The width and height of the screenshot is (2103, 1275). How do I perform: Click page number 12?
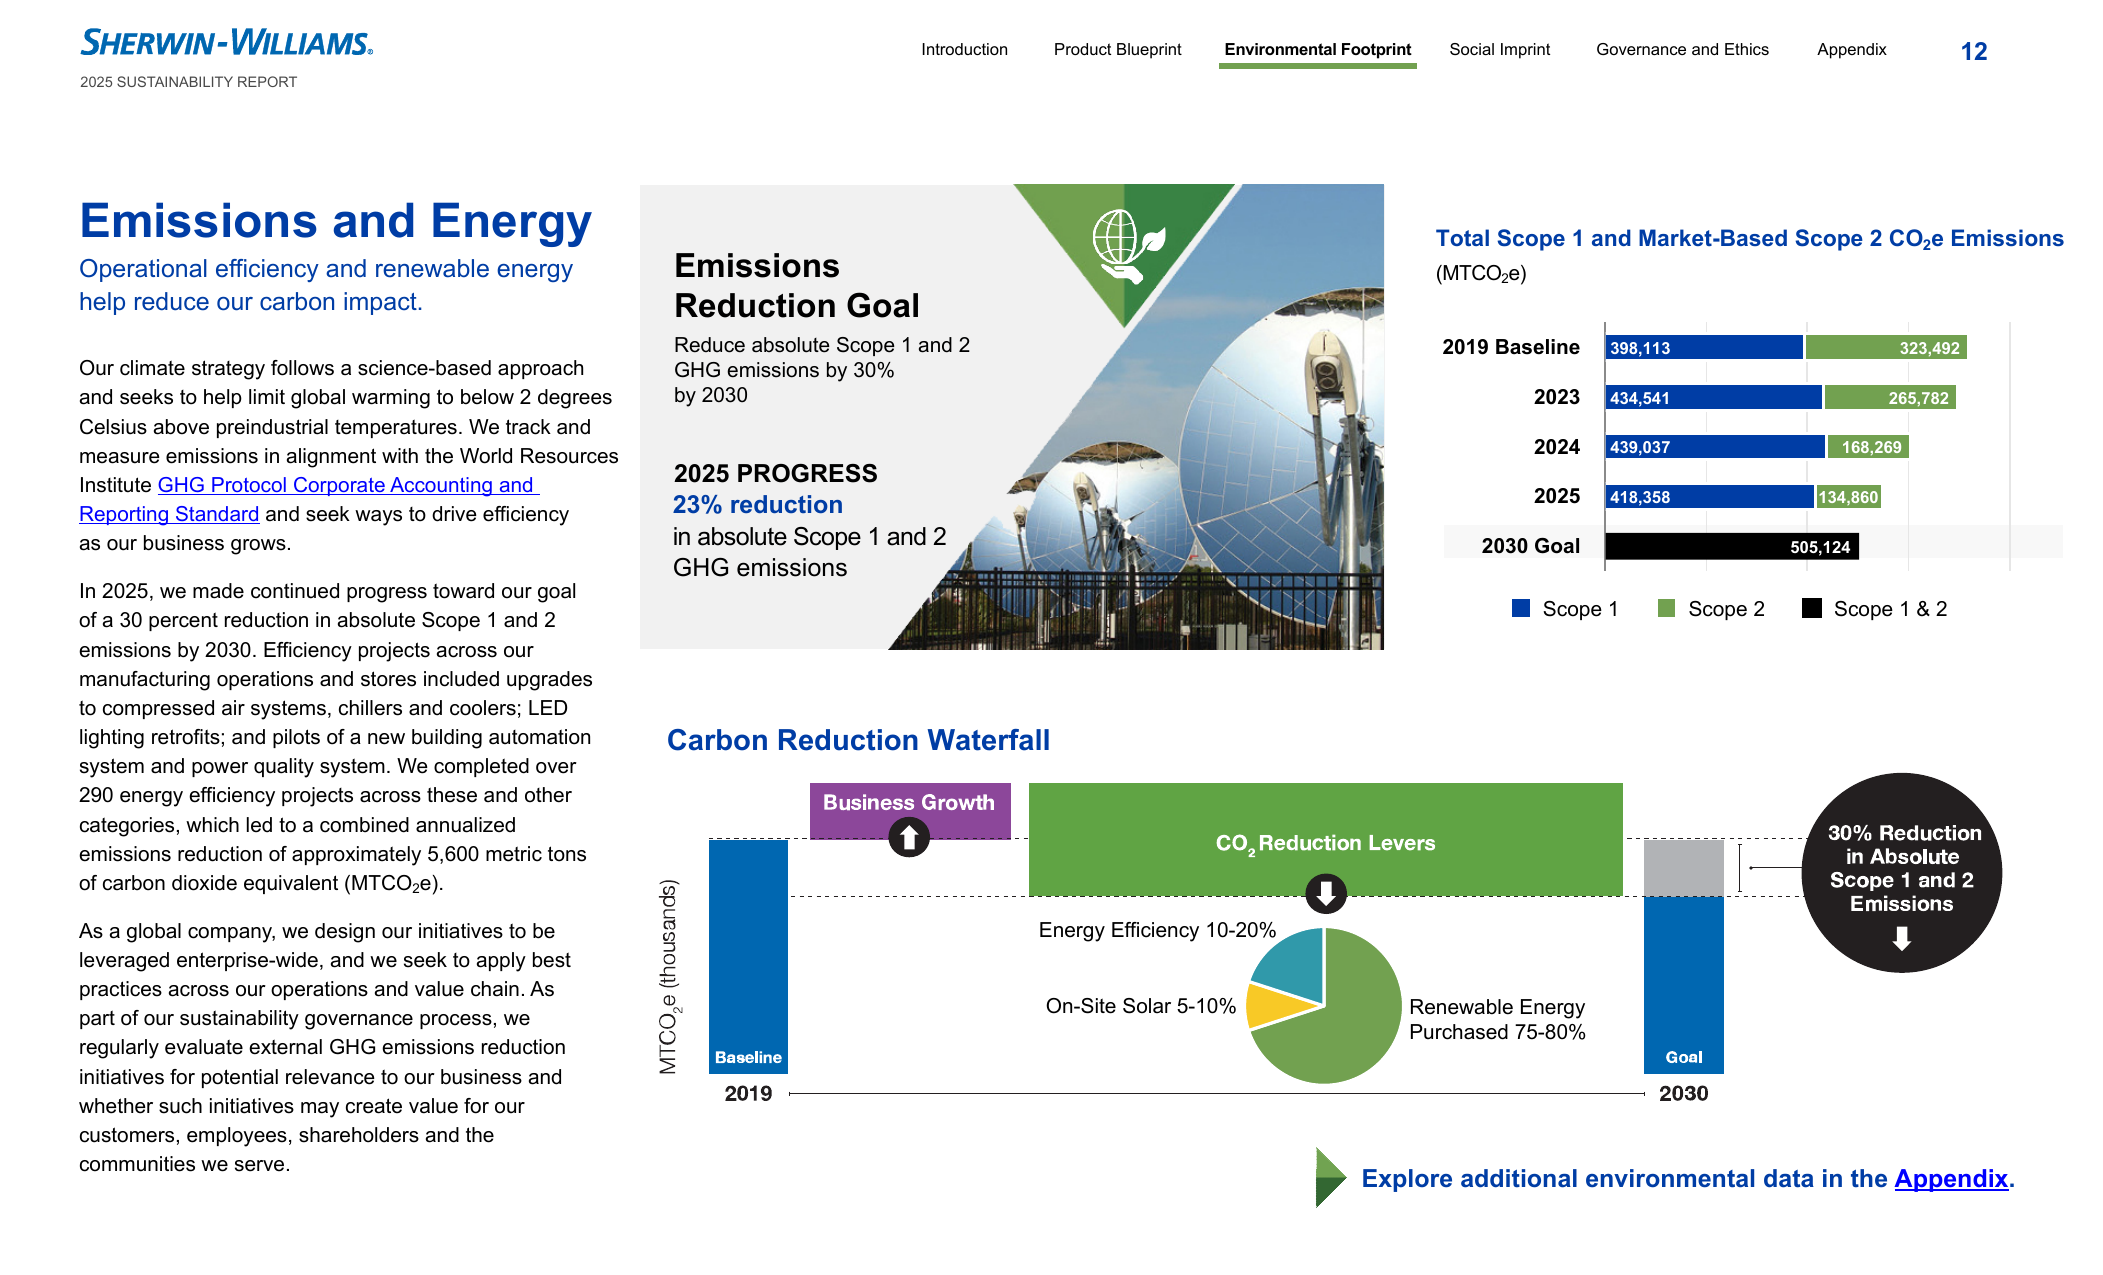click(x=1973, y=51)
